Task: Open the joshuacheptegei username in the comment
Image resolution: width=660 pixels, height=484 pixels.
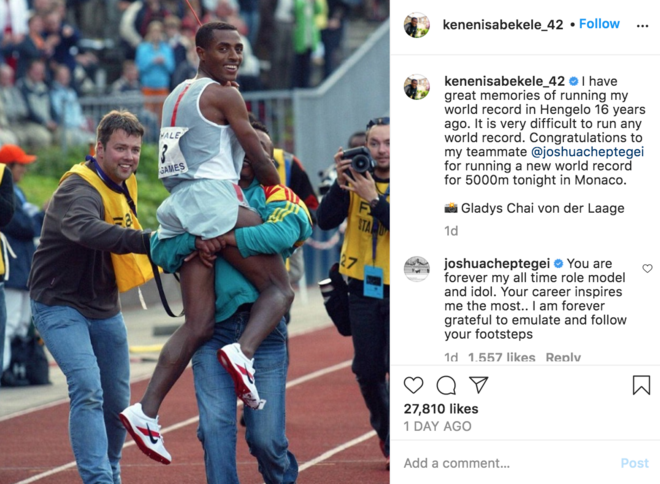Action: pyautogui.click(x=497, y=263)
